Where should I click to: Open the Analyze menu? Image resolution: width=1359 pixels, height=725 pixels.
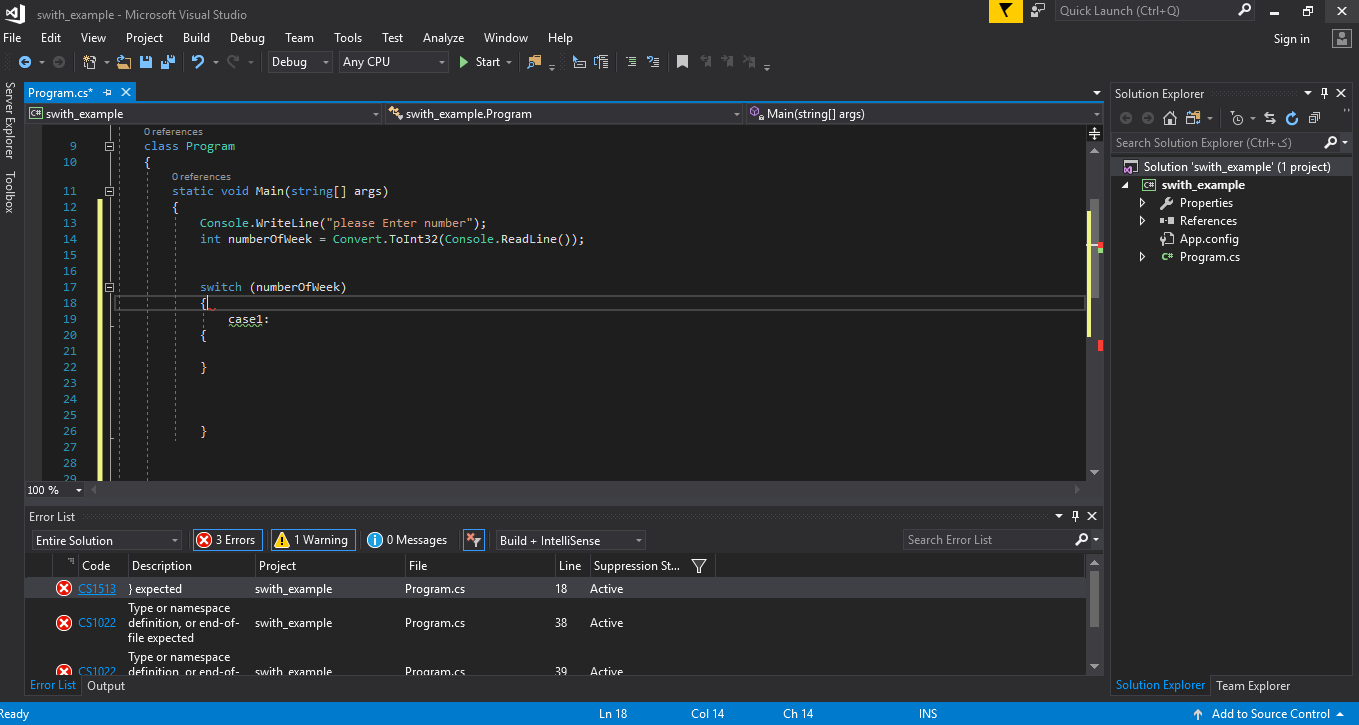[x=443, y=38]
